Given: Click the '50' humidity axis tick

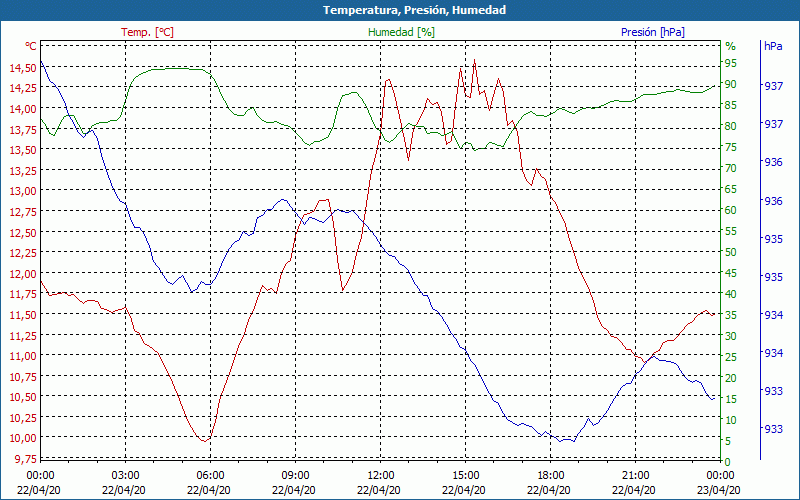Looking at the screenshot, I should [x=731, y=252].
